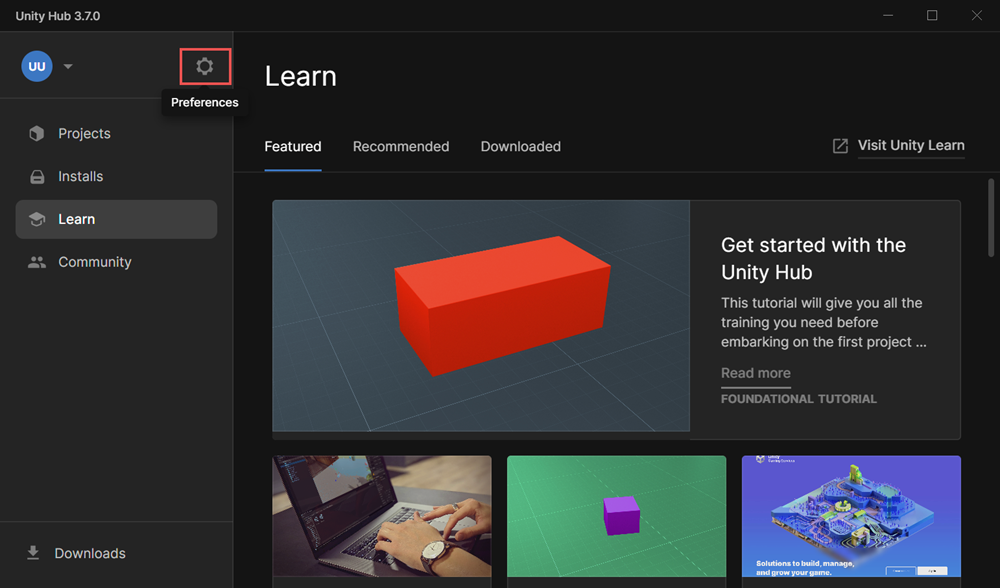1000x588 pixels.
Task: Open the Projects section
Action: pos(116,133)
